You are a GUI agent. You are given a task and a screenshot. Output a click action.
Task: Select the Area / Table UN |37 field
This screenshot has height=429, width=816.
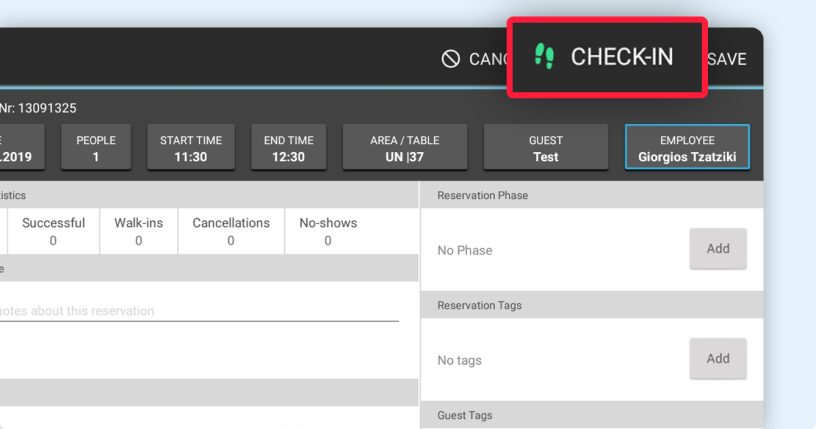click(x=404, y=148)
